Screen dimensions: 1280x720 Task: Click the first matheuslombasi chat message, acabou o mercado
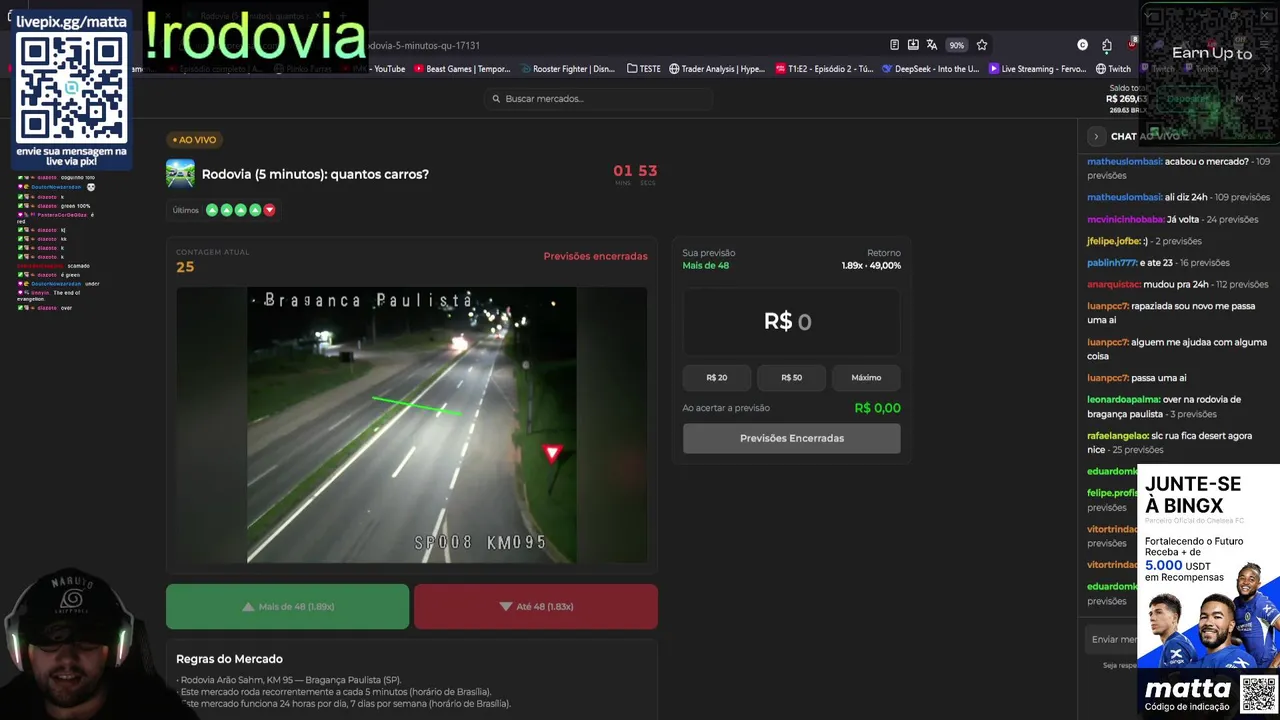click(x=1178, y=168)
